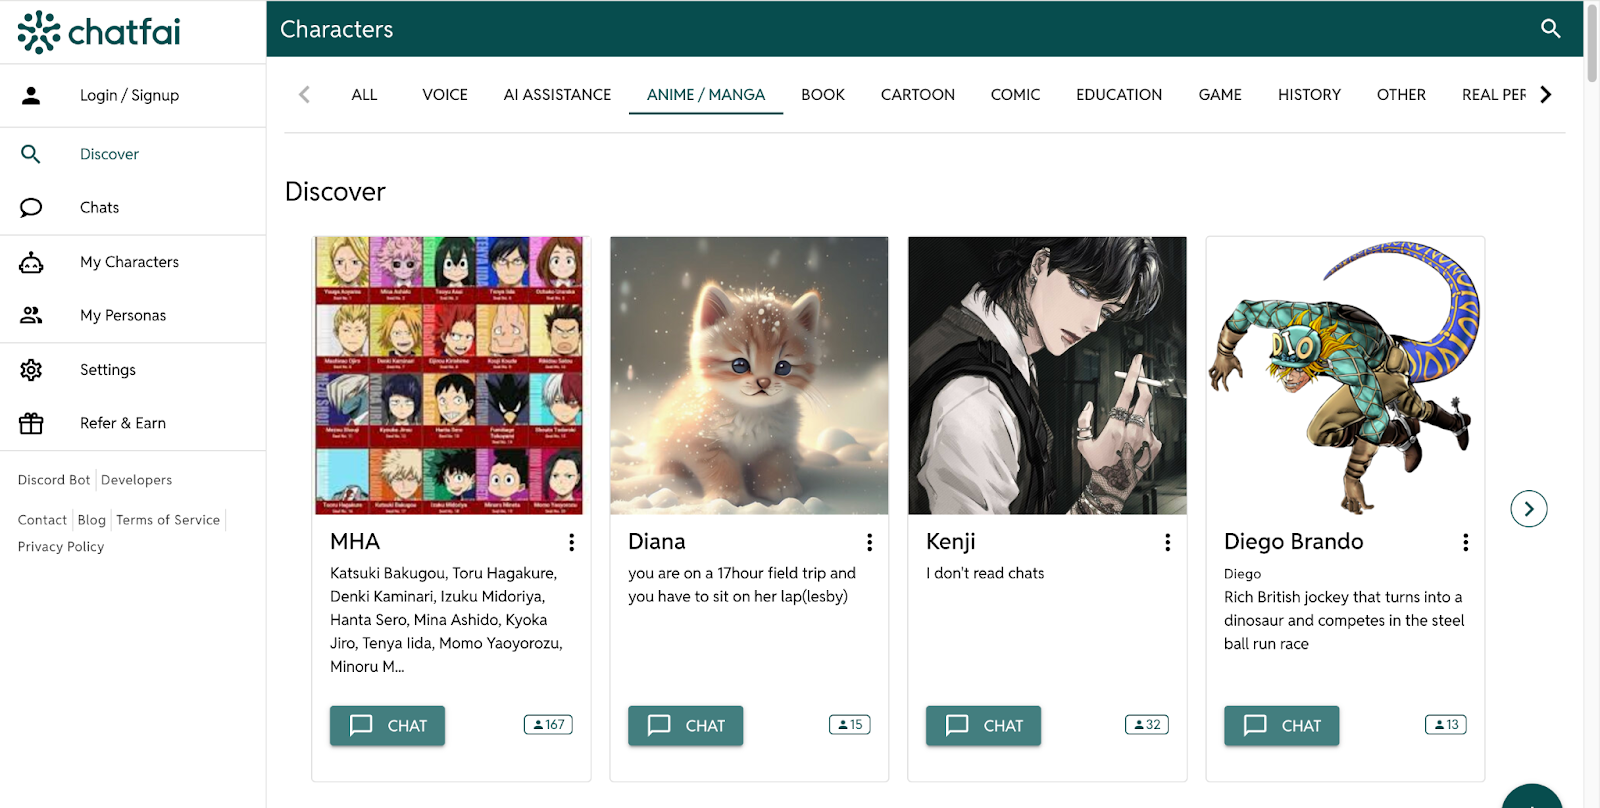Viewport: 1600px width, 808px height.
Task: Open Refer & Earn in the sidebar
Action: click(x=123, y=423)
